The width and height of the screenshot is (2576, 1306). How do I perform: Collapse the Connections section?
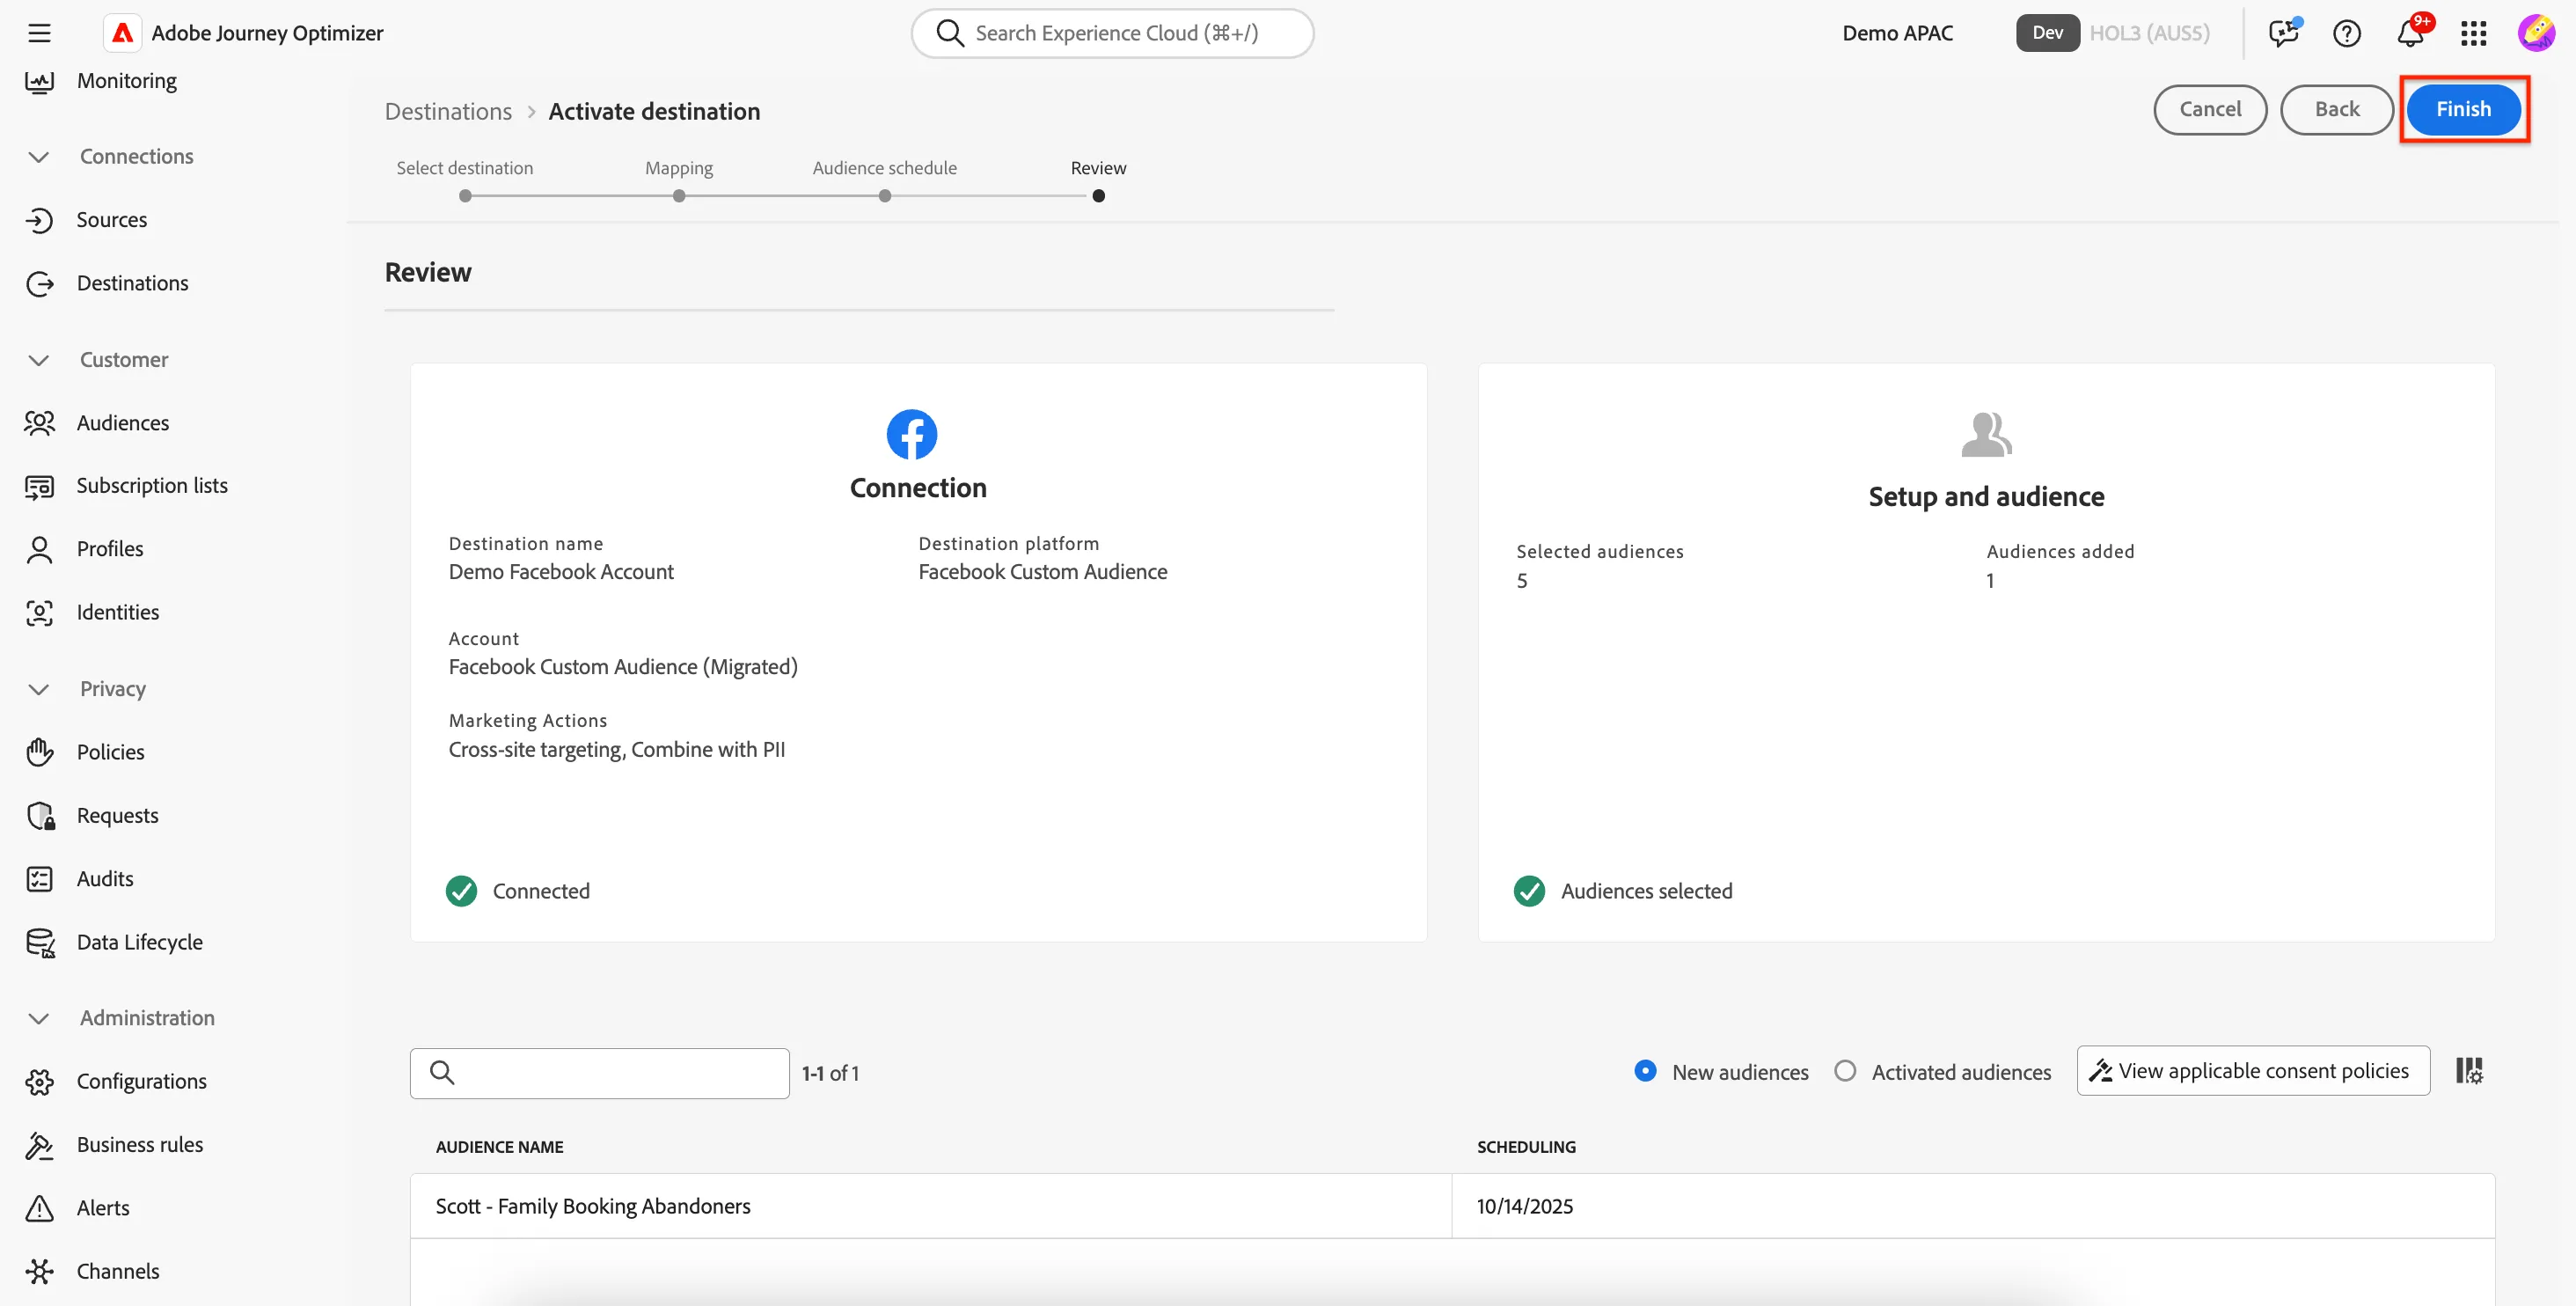tap(39, 157)
